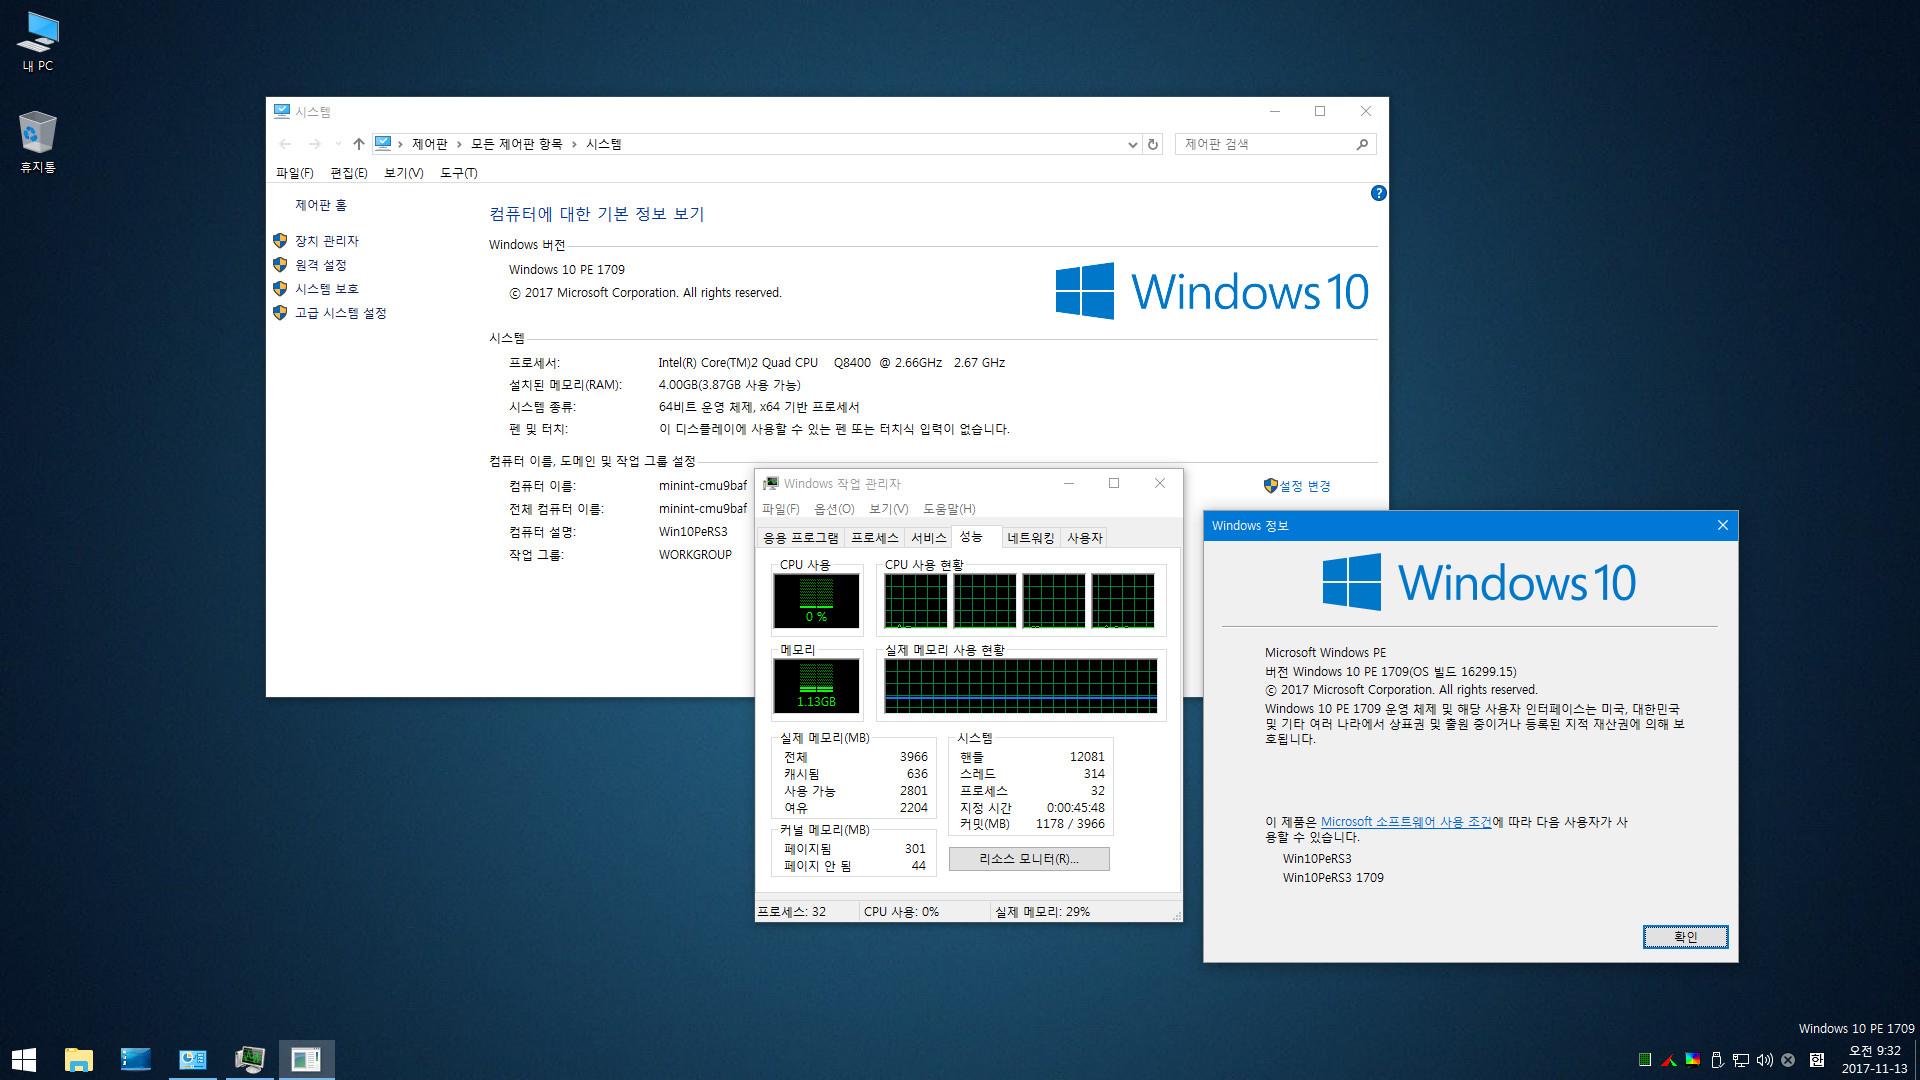Open 파일(F) menu in 시스템 window
Screen dimensions: 1920x1080
coord(295,173)
